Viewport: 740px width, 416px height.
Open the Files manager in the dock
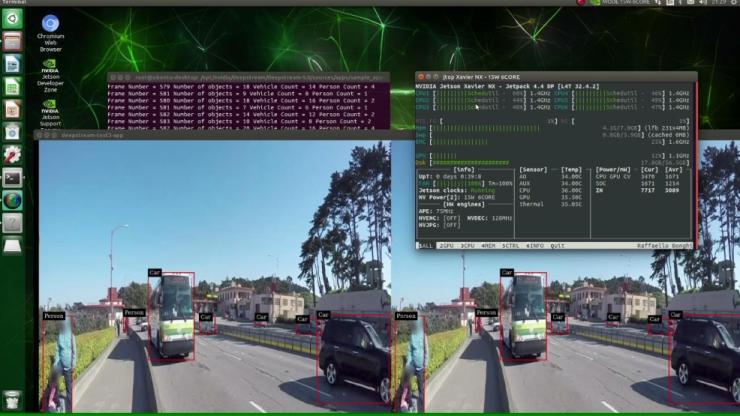click(x=12, y=42)
